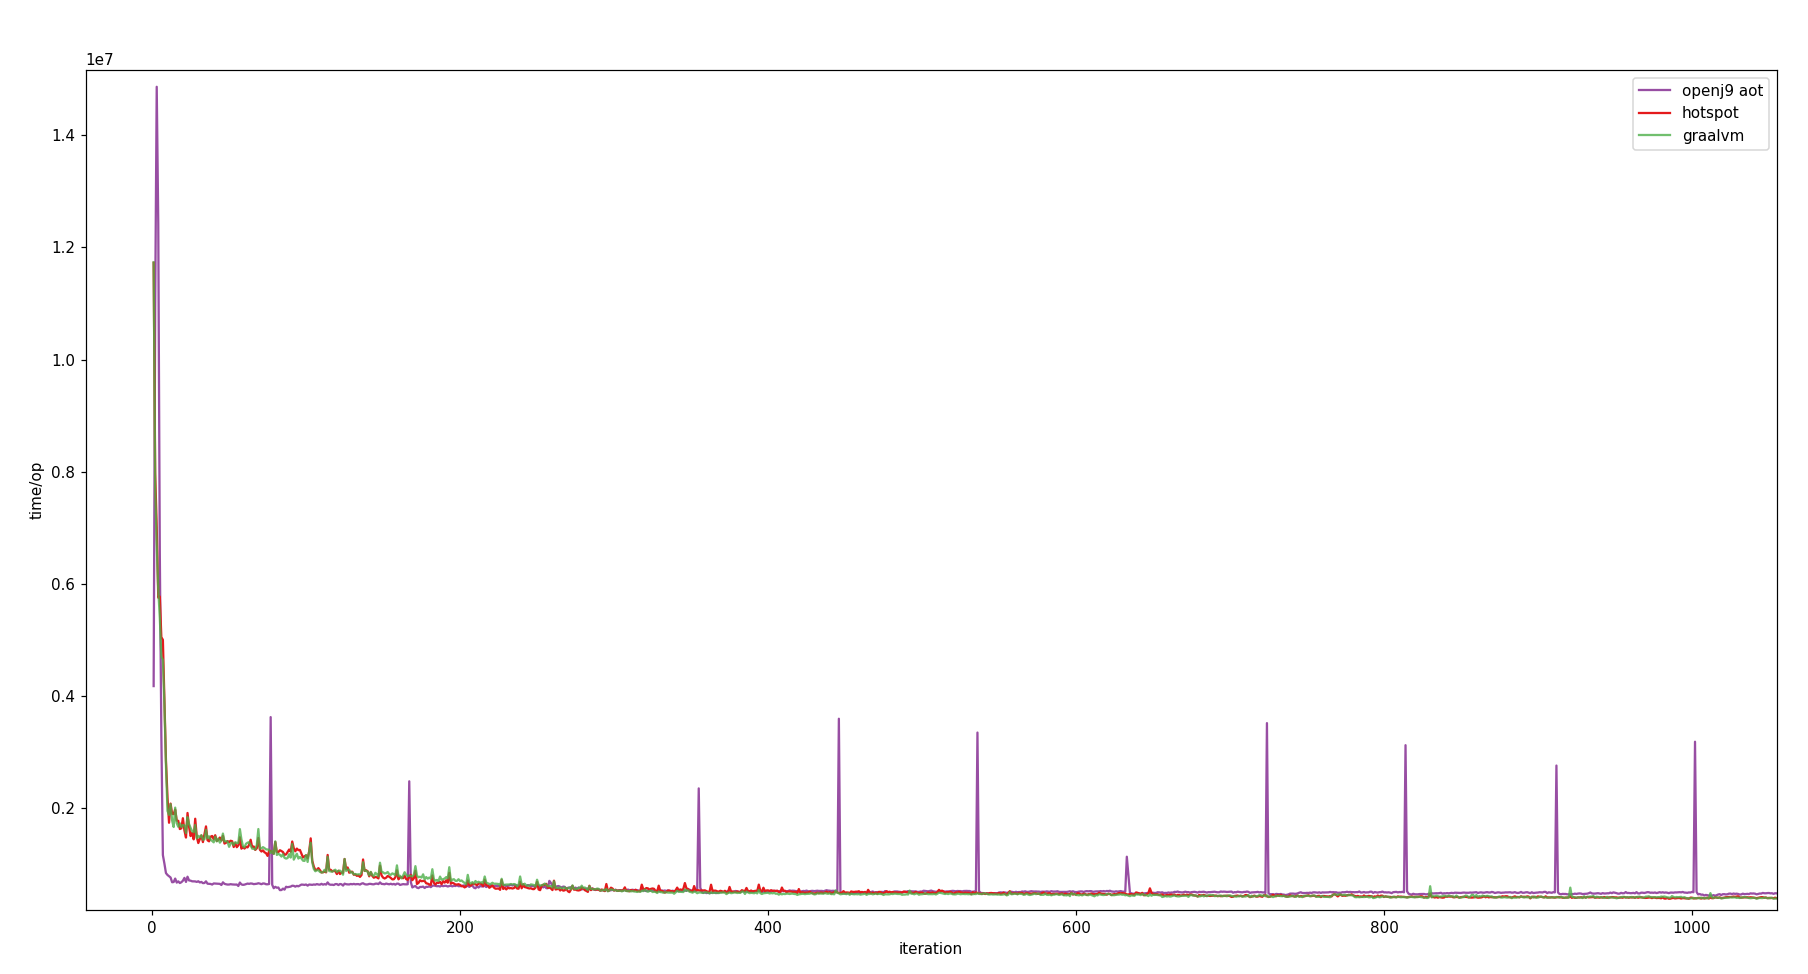Click the 1e7 exponent label above the y-axis

click(100, 60)
